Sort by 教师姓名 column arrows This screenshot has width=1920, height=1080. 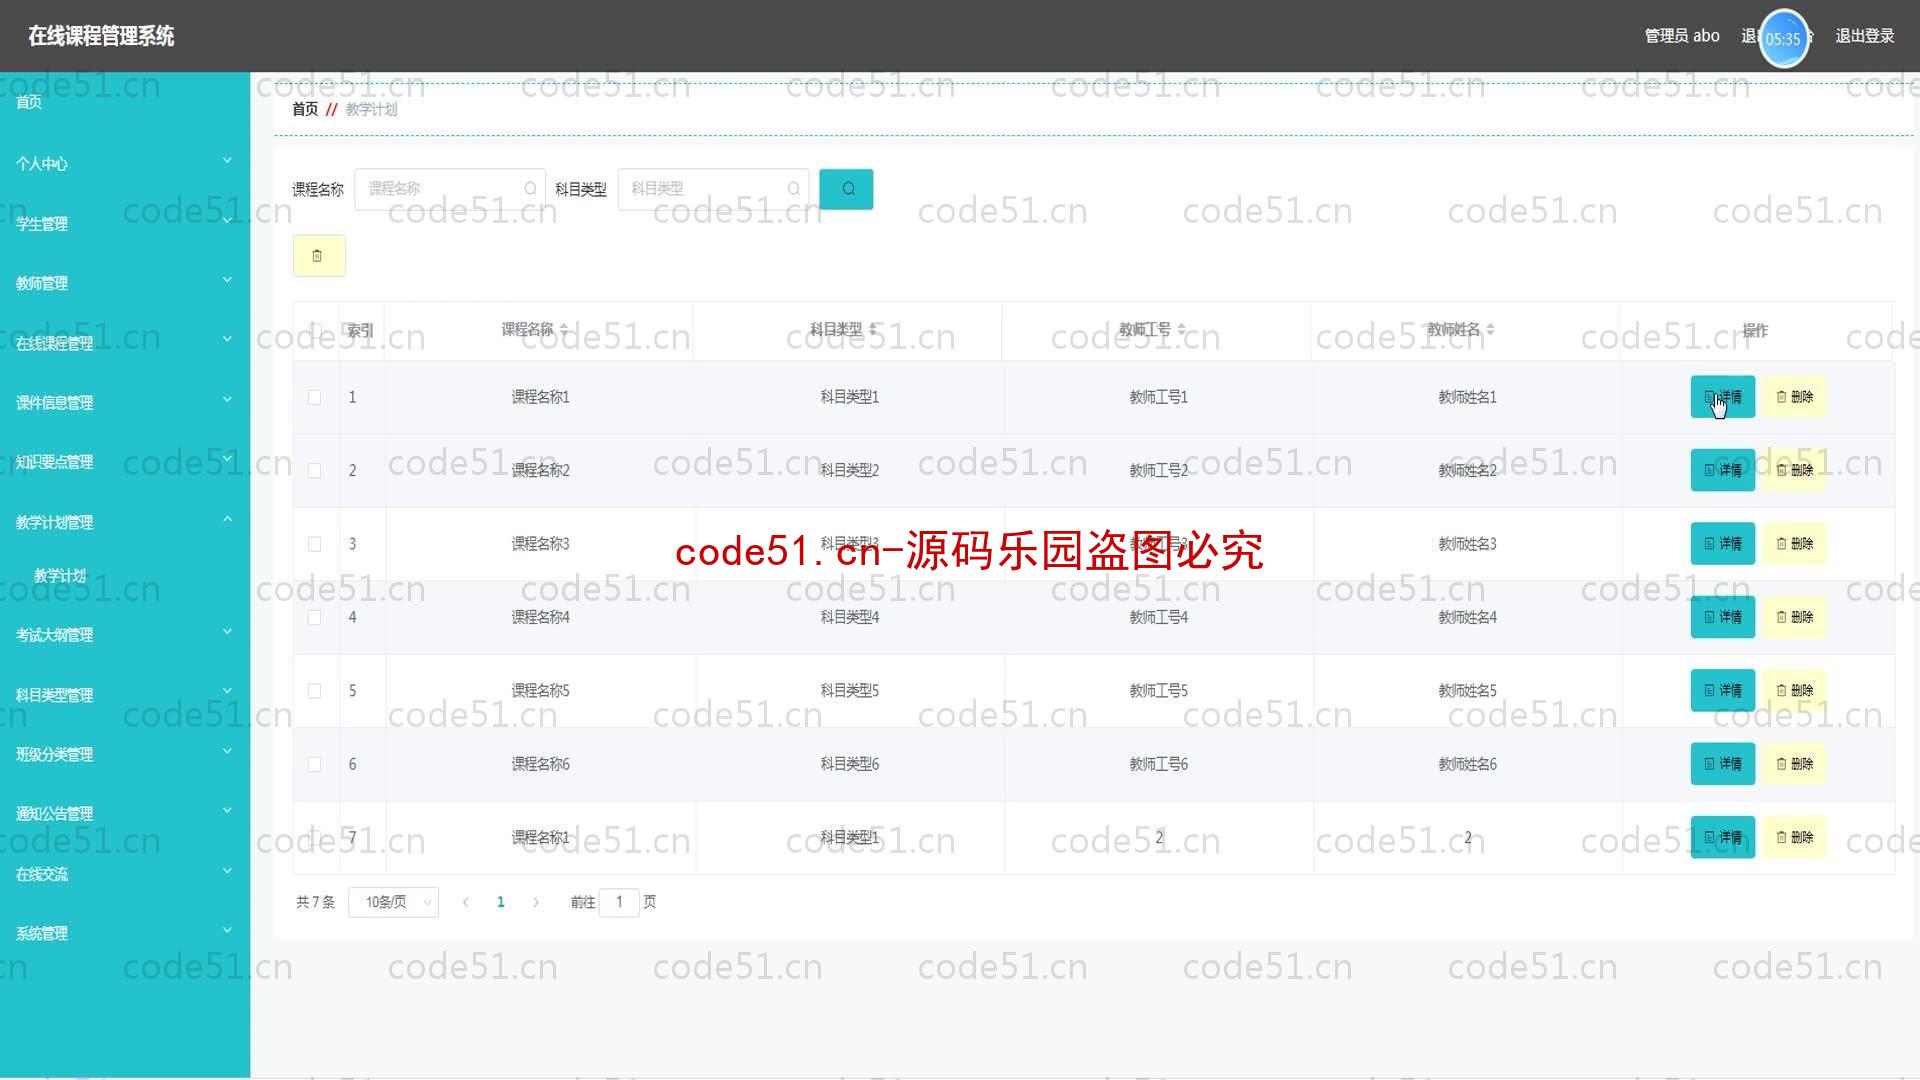[x=1490, y=330]
